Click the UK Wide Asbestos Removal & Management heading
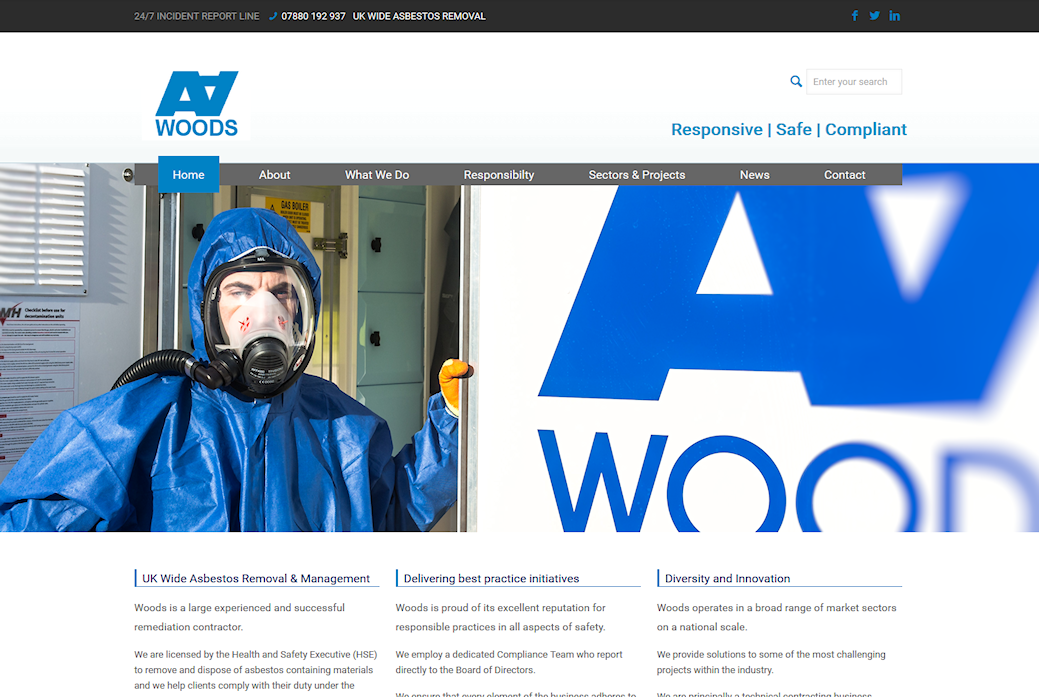 (x=256, y=578)
